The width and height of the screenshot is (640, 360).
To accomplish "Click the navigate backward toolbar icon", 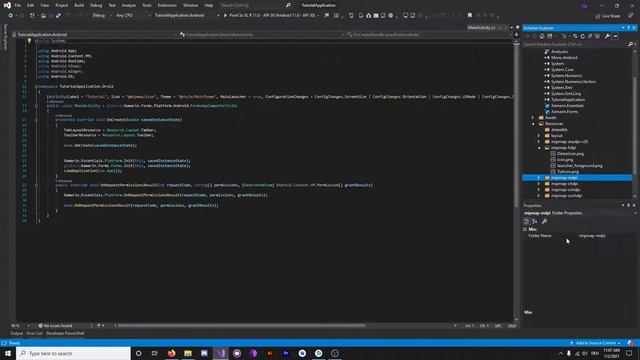I will point(10,16).
